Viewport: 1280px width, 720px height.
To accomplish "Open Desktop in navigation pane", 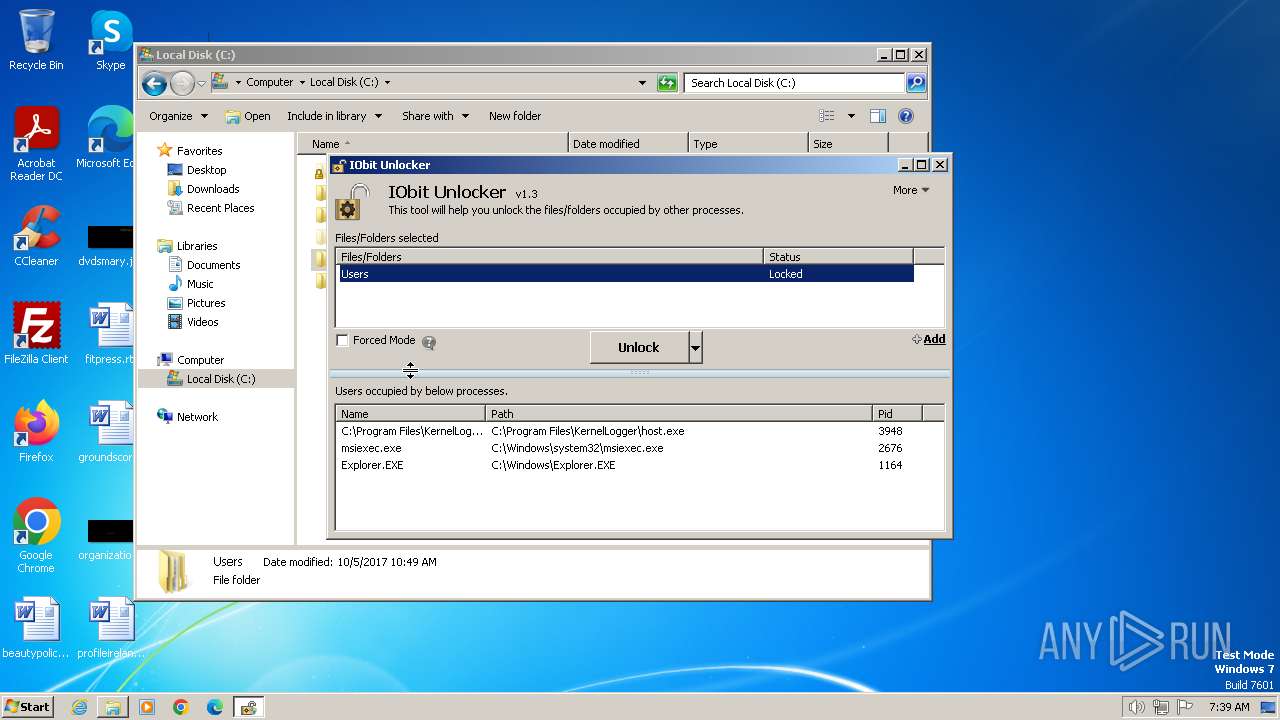I will click(196, 170).
